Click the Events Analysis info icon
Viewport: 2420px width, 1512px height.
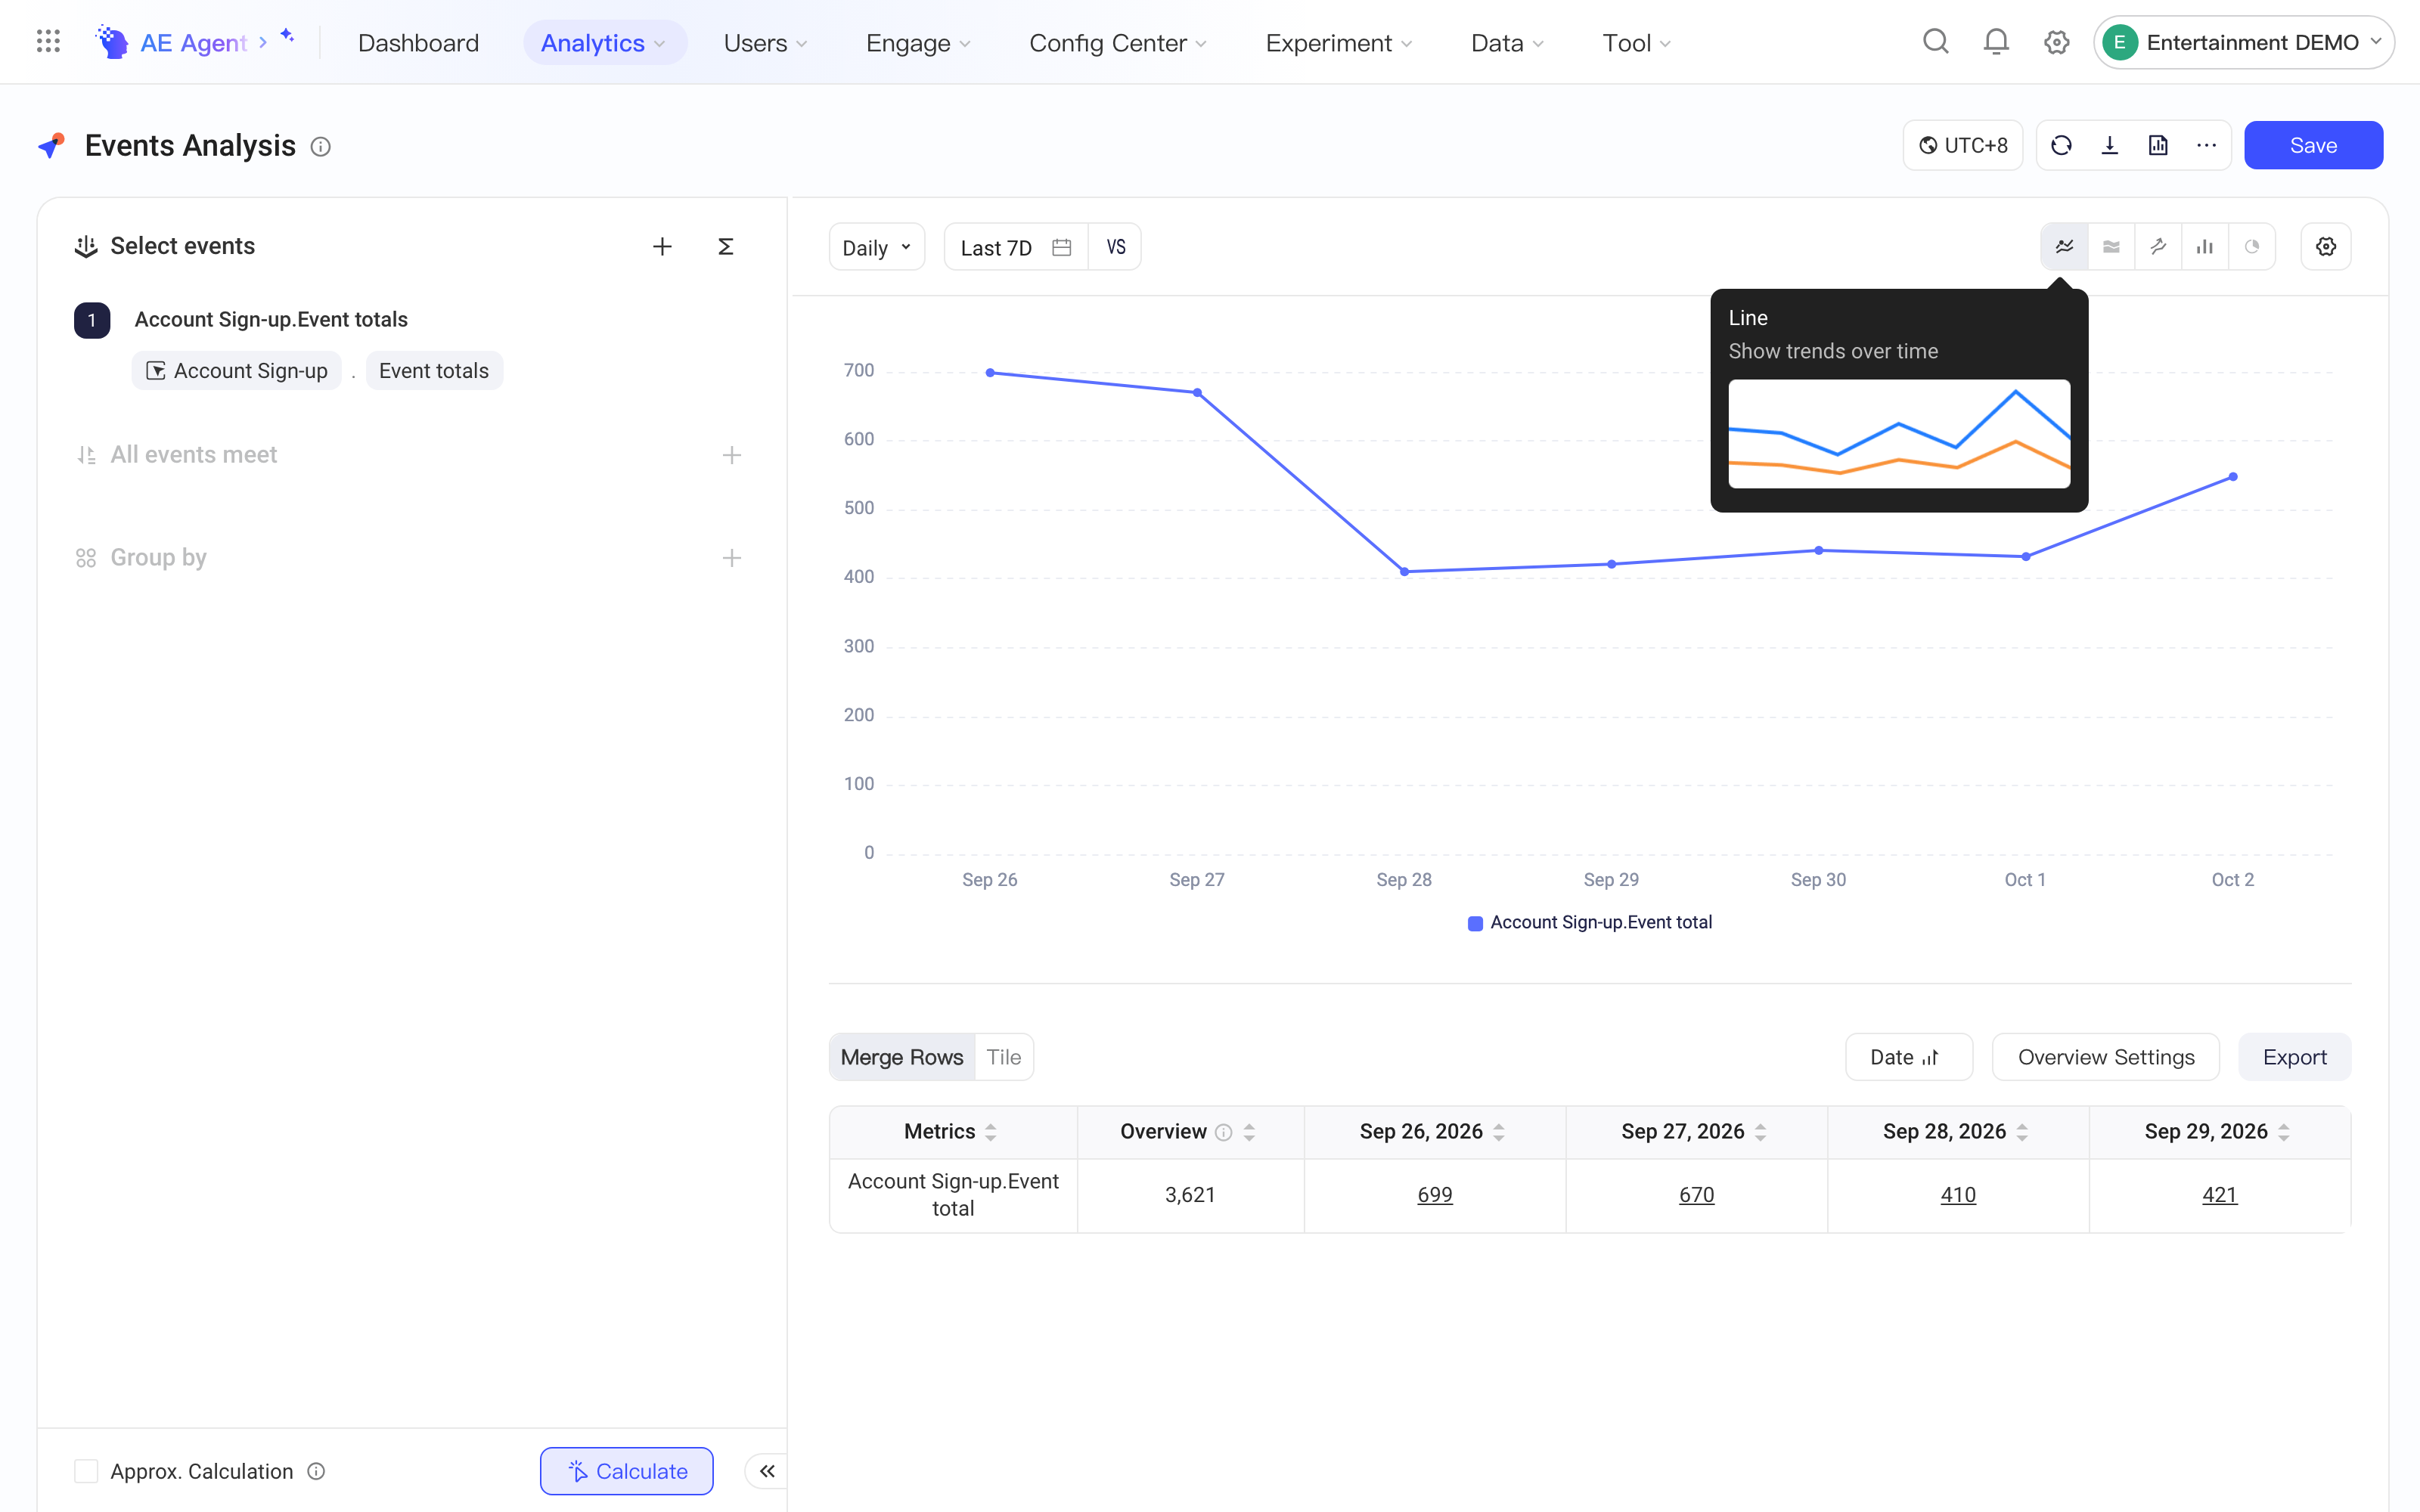[320, 147]
